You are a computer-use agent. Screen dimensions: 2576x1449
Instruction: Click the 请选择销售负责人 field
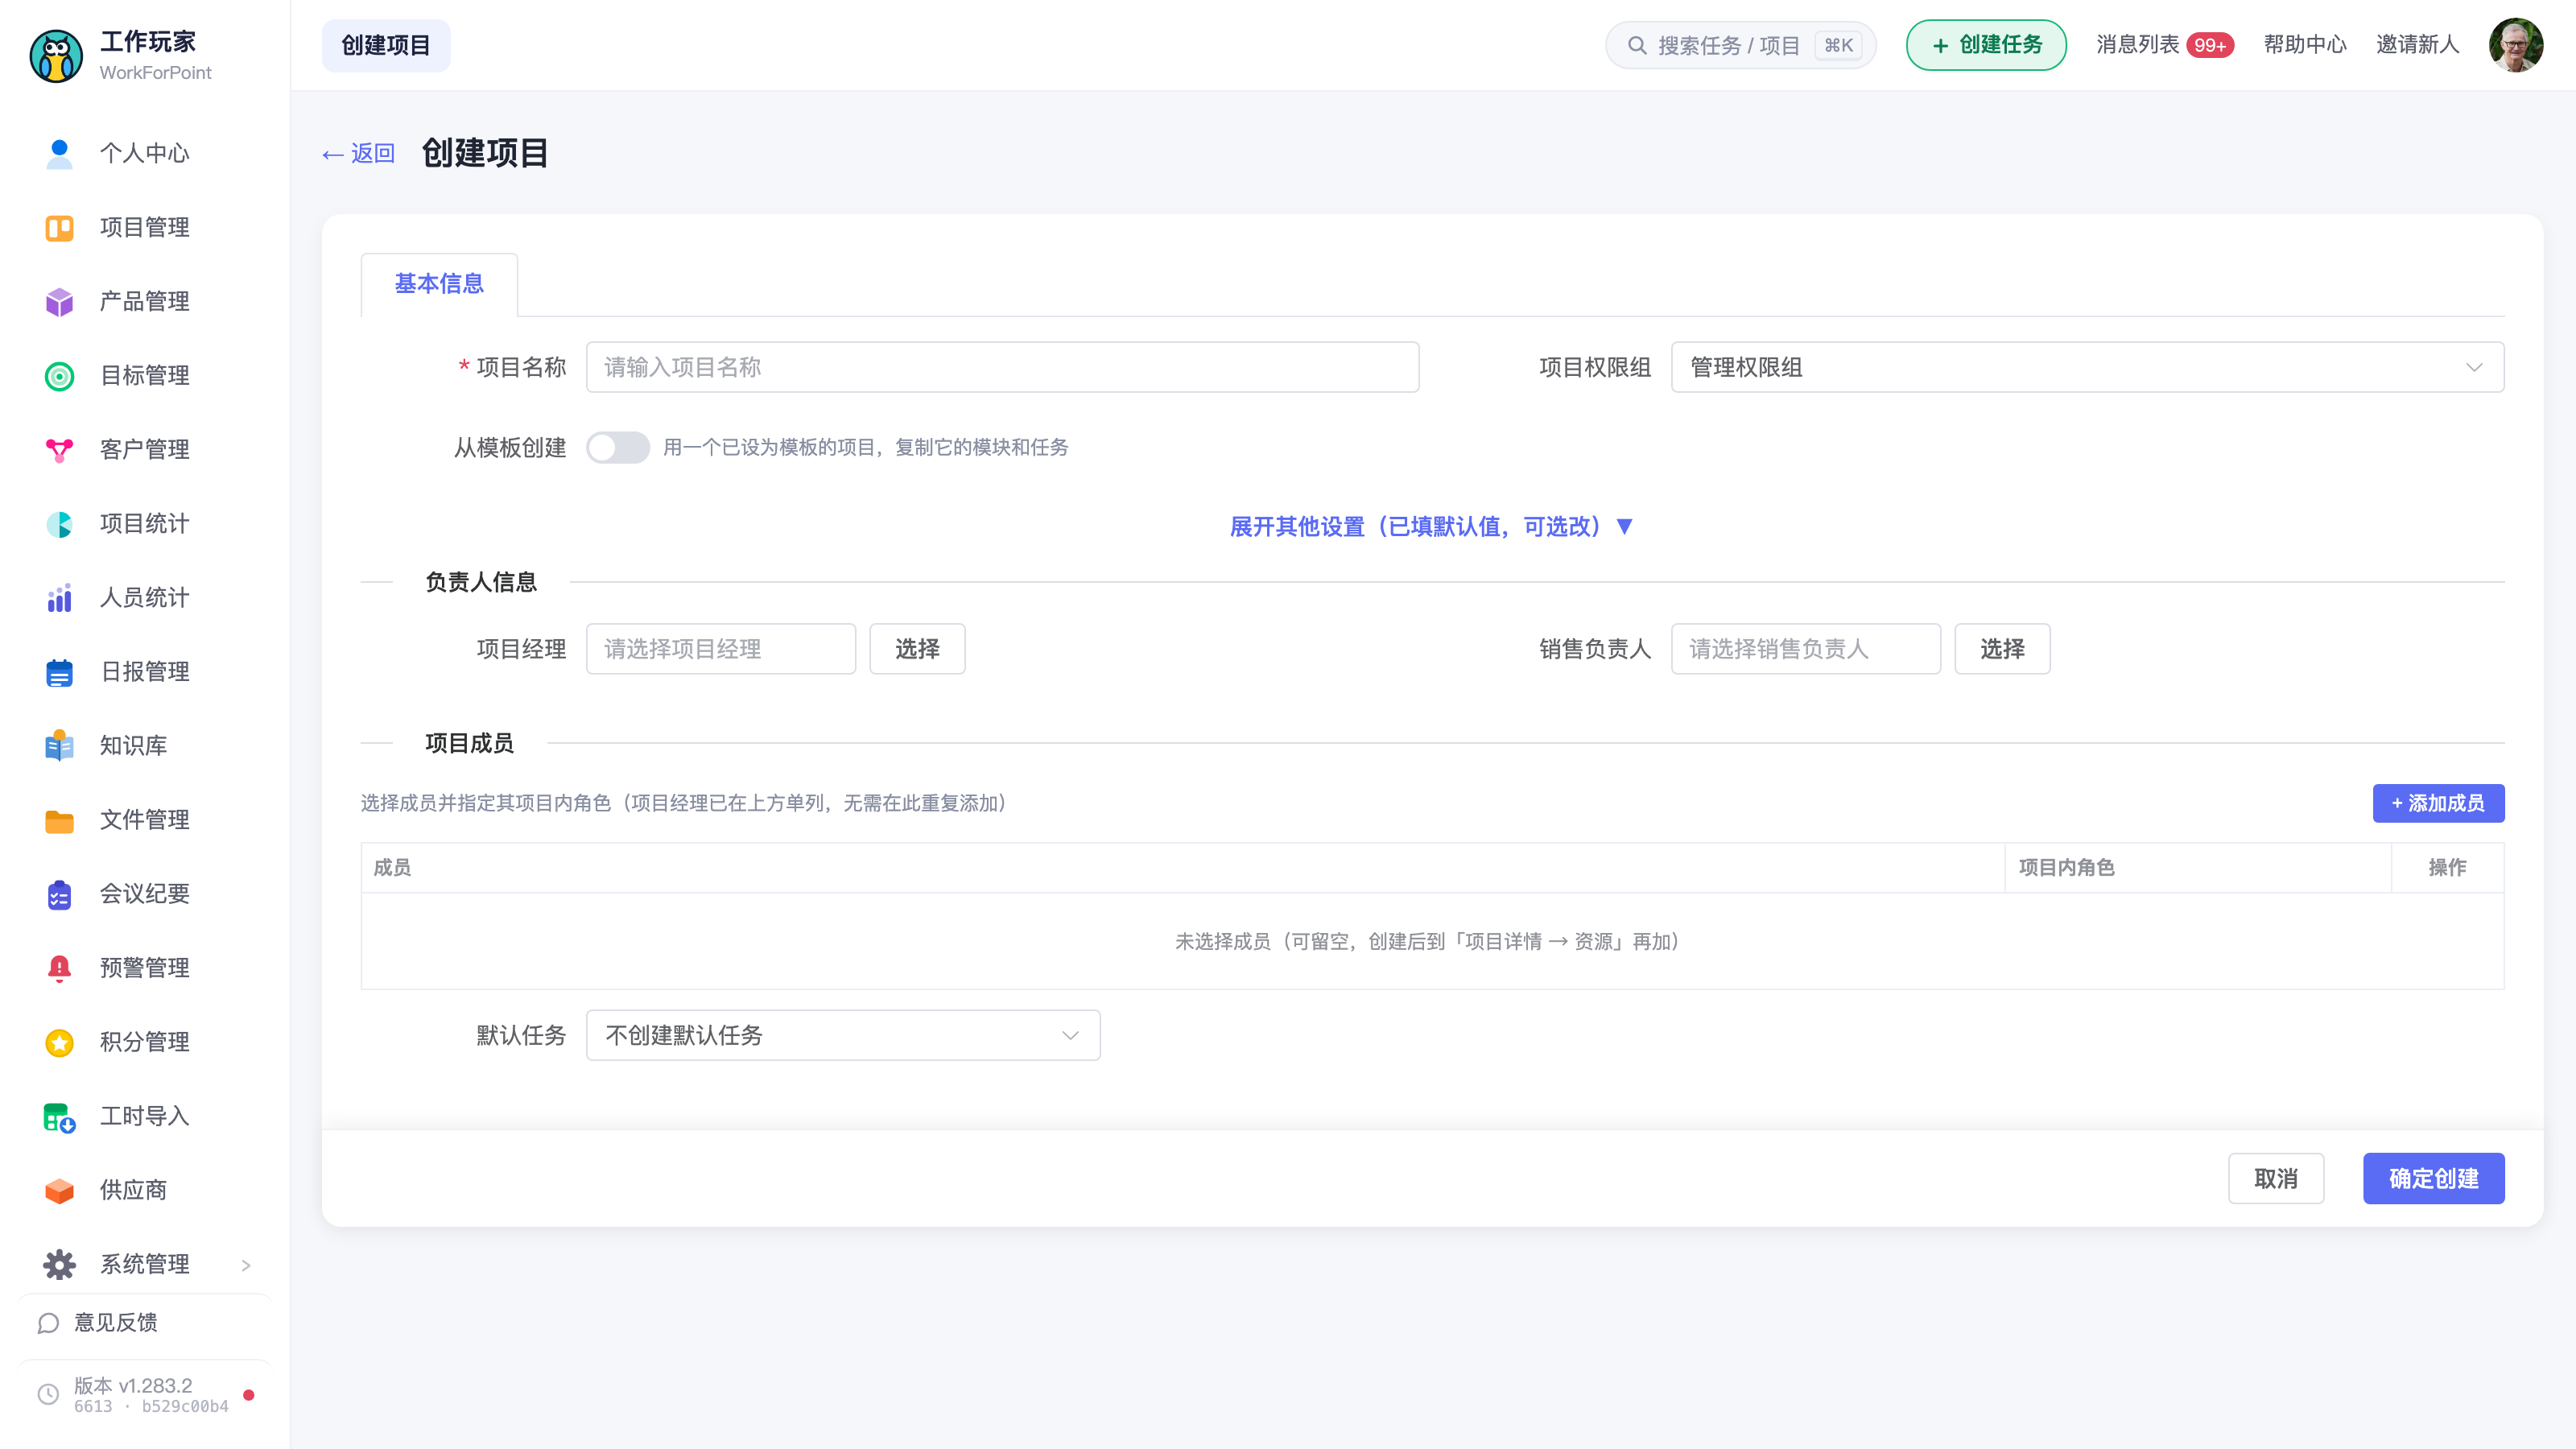click(1806, 649)
